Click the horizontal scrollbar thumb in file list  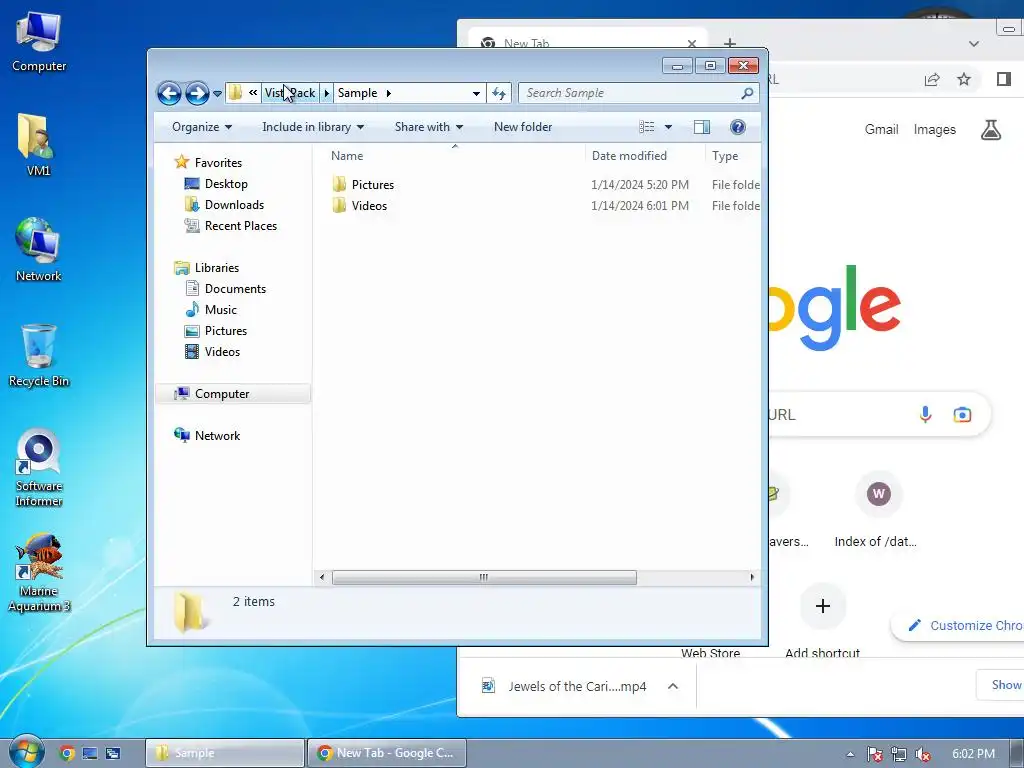pos(484,577)
